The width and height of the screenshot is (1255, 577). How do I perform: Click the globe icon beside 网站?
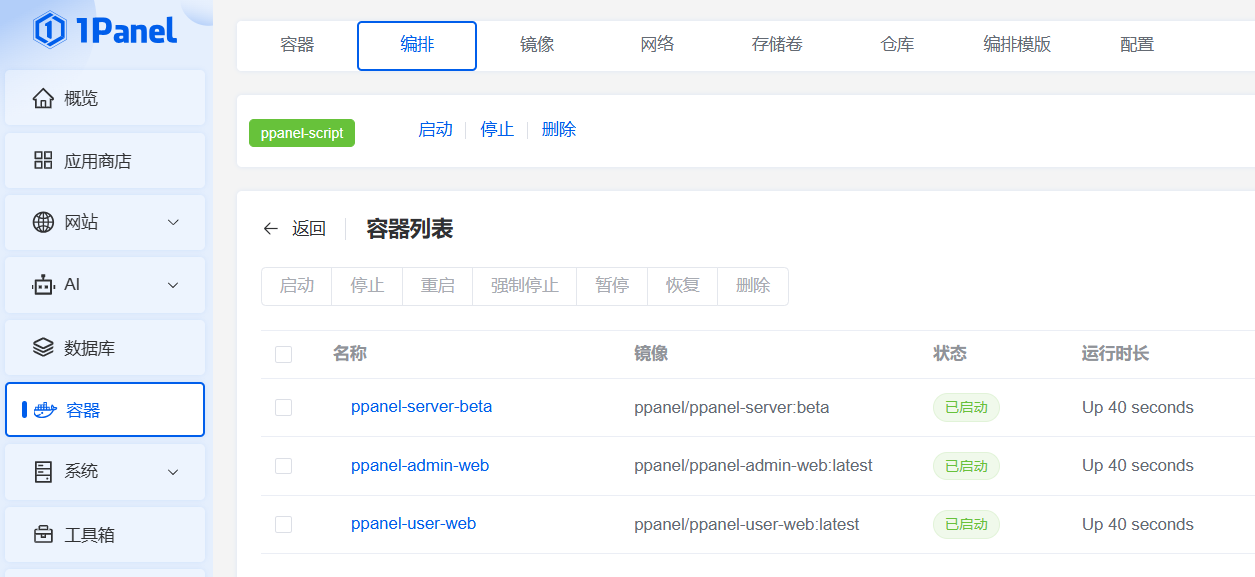[43, 222]
